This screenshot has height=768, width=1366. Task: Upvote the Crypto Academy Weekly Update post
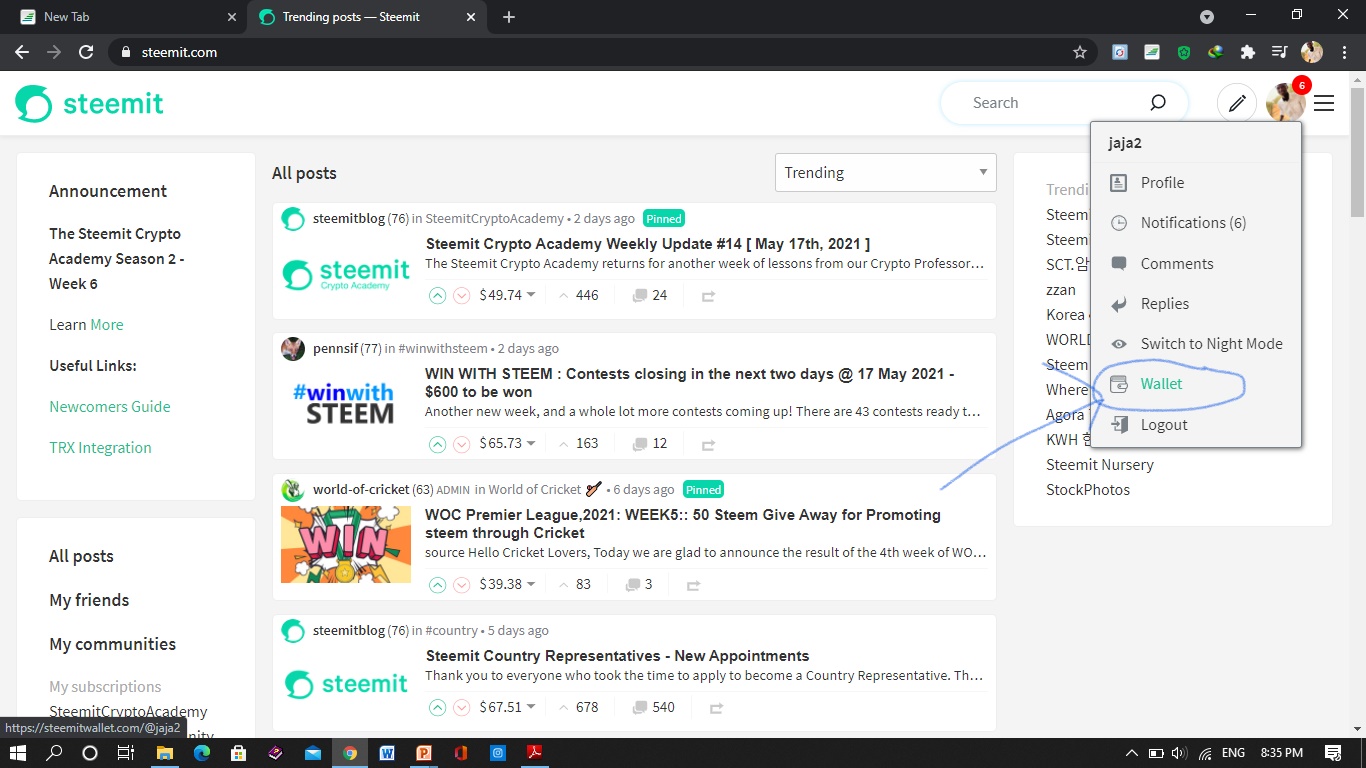437,295
